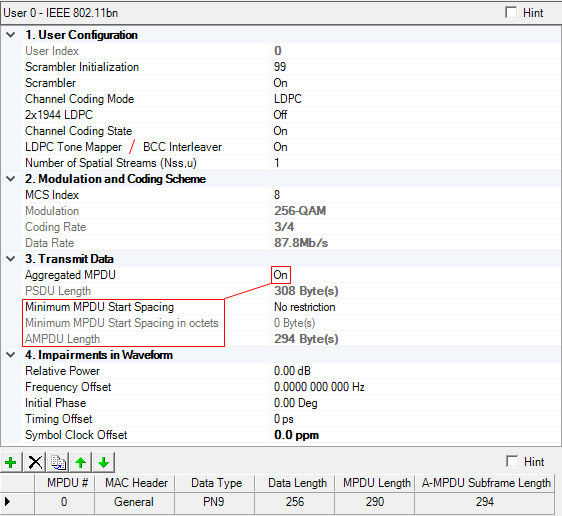Select row 0 using the row pointer arrow
The width and height of the screenshot is (562, 516).
(x=8, y=501)
